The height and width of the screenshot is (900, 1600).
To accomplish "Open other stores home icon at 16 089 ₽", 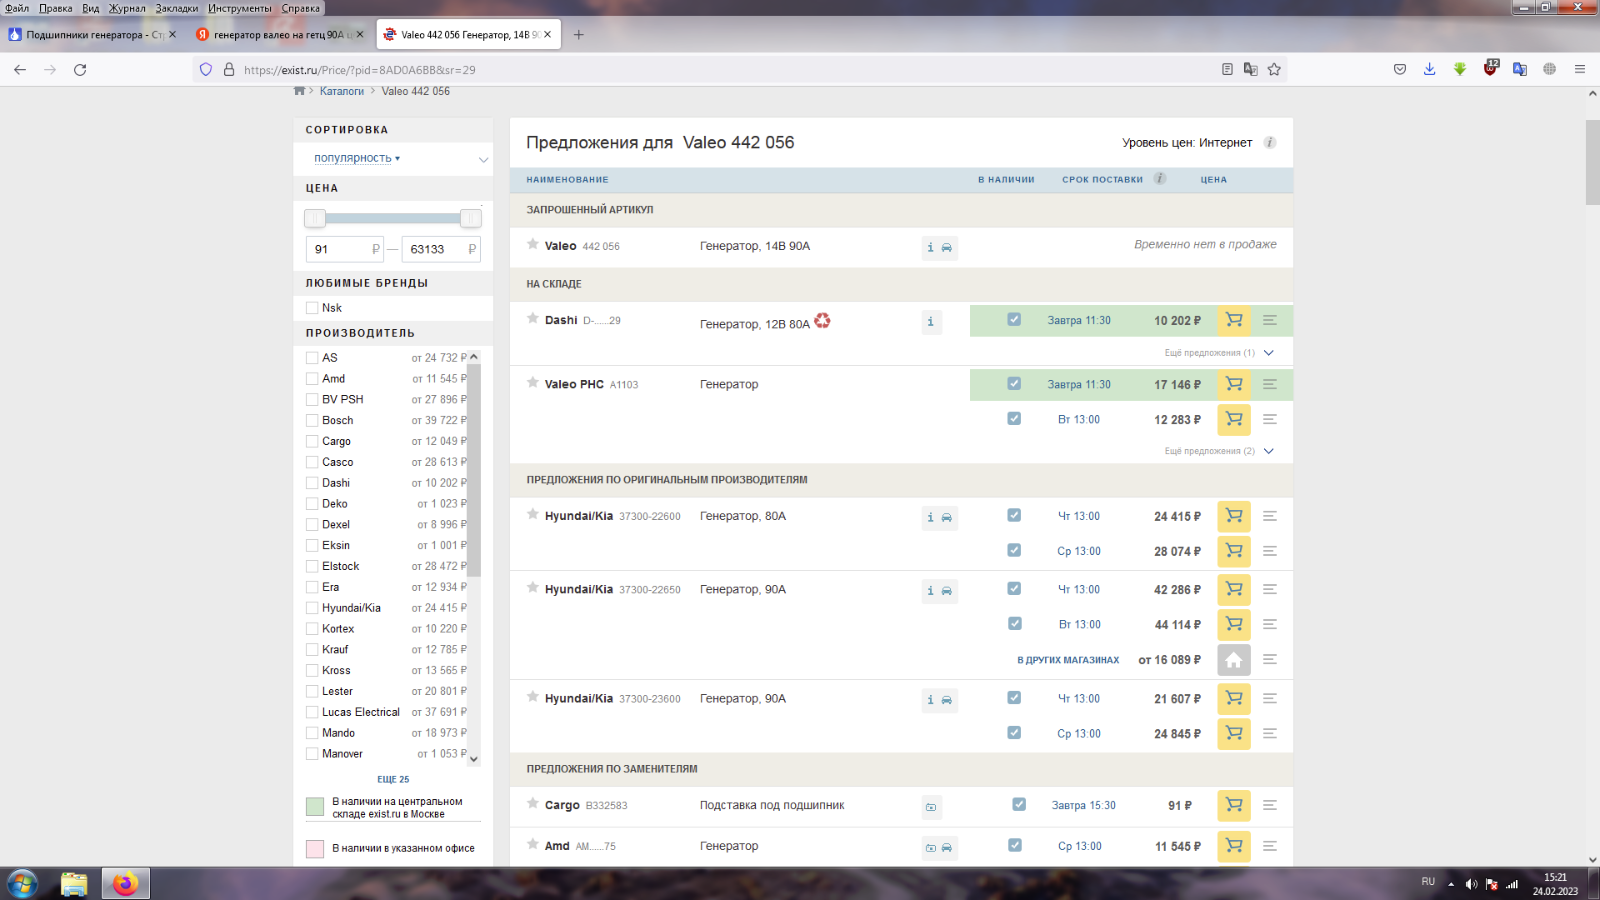I will point(1234,660).
